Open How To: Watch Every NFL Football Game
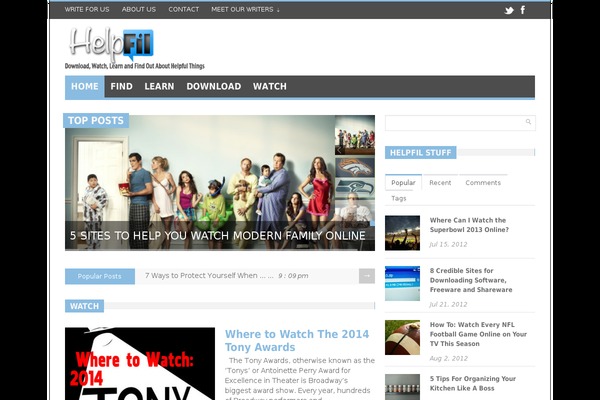The image size is (600, 400). pyautogui.click(x=478, y=334)
